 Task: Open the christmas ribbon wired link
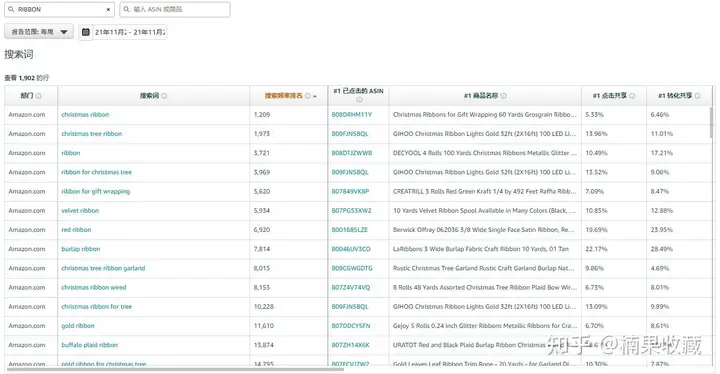[x=94, y=288]
